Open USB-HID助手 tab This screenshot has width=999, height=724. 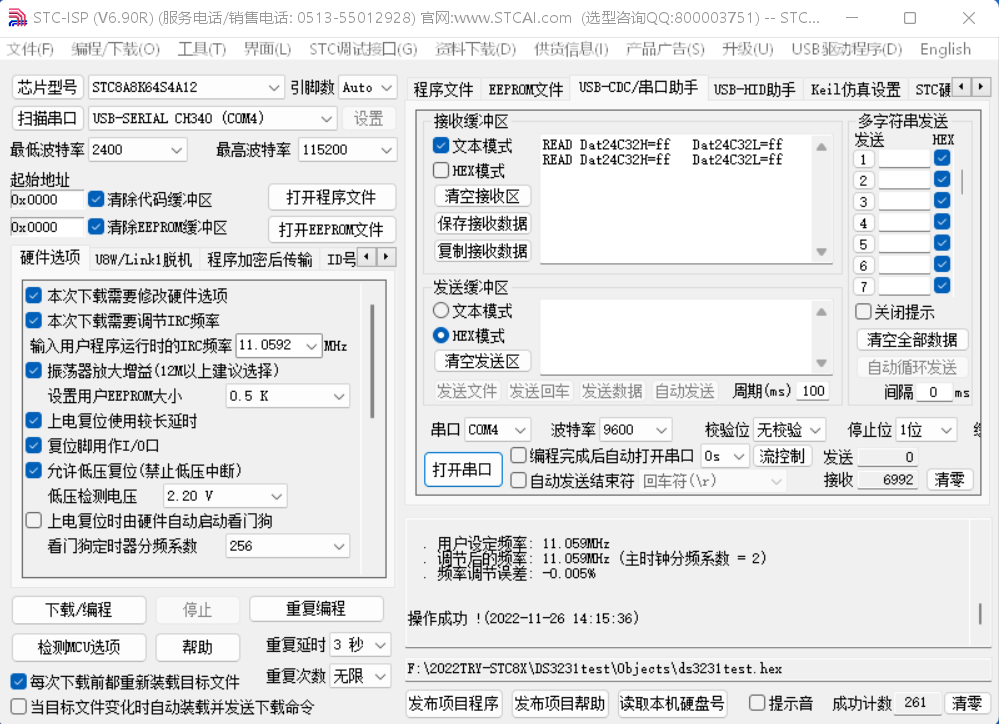754,90
